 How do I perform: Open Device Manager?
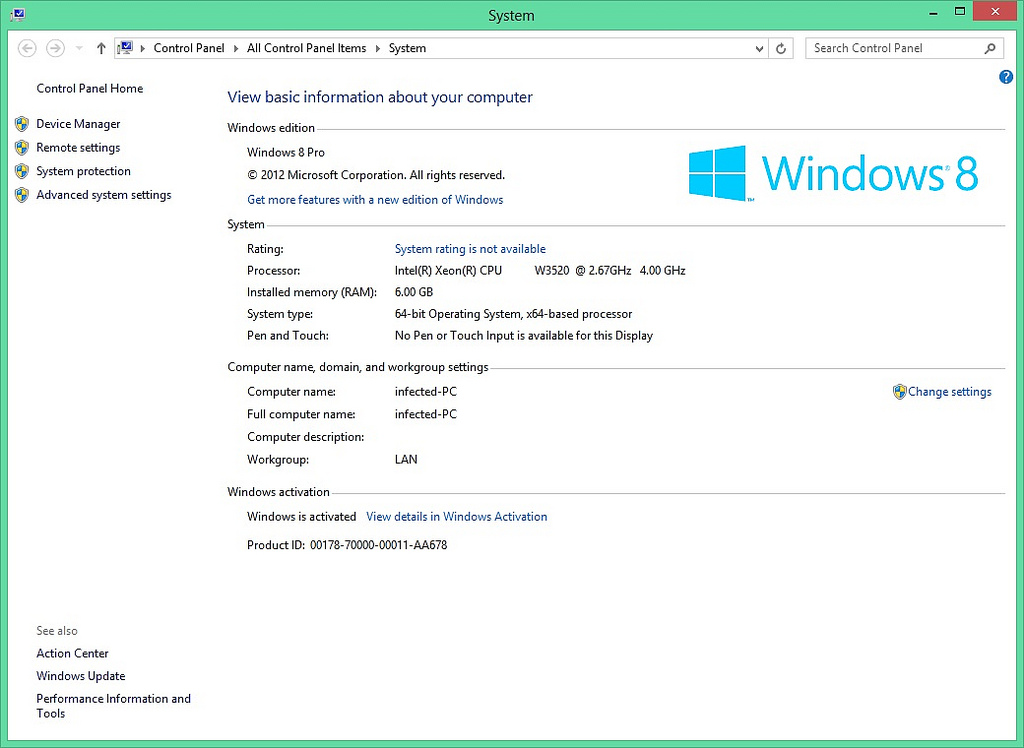pyautogui.click(x=78, y=124)
